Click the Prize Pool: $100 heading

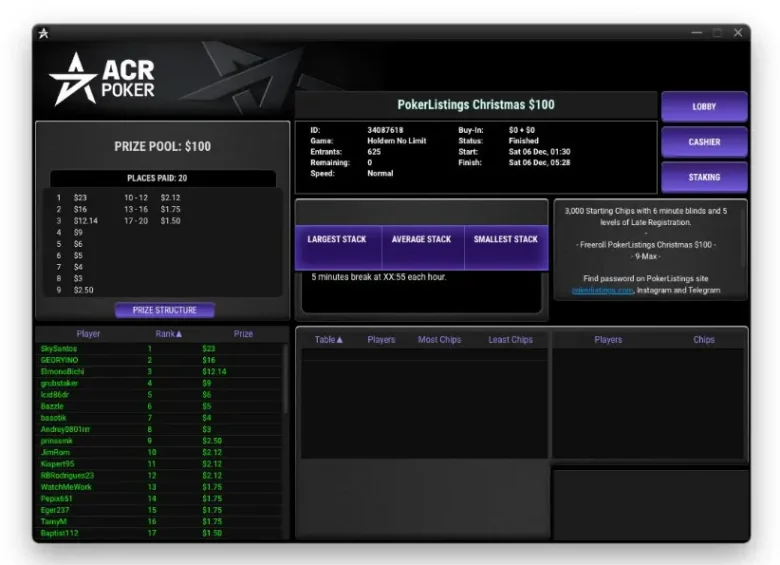click(163, 146)
